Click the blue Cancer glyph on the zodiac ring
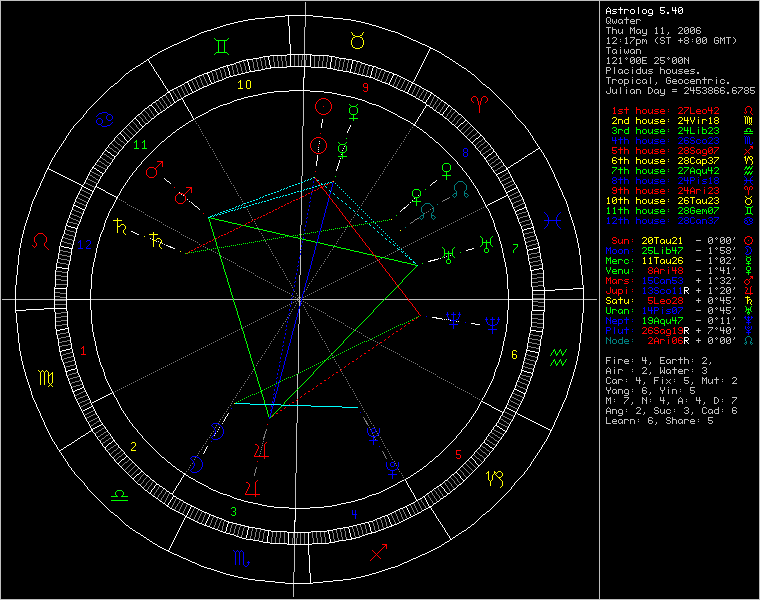The image size is (760, 600). (104, 119)
